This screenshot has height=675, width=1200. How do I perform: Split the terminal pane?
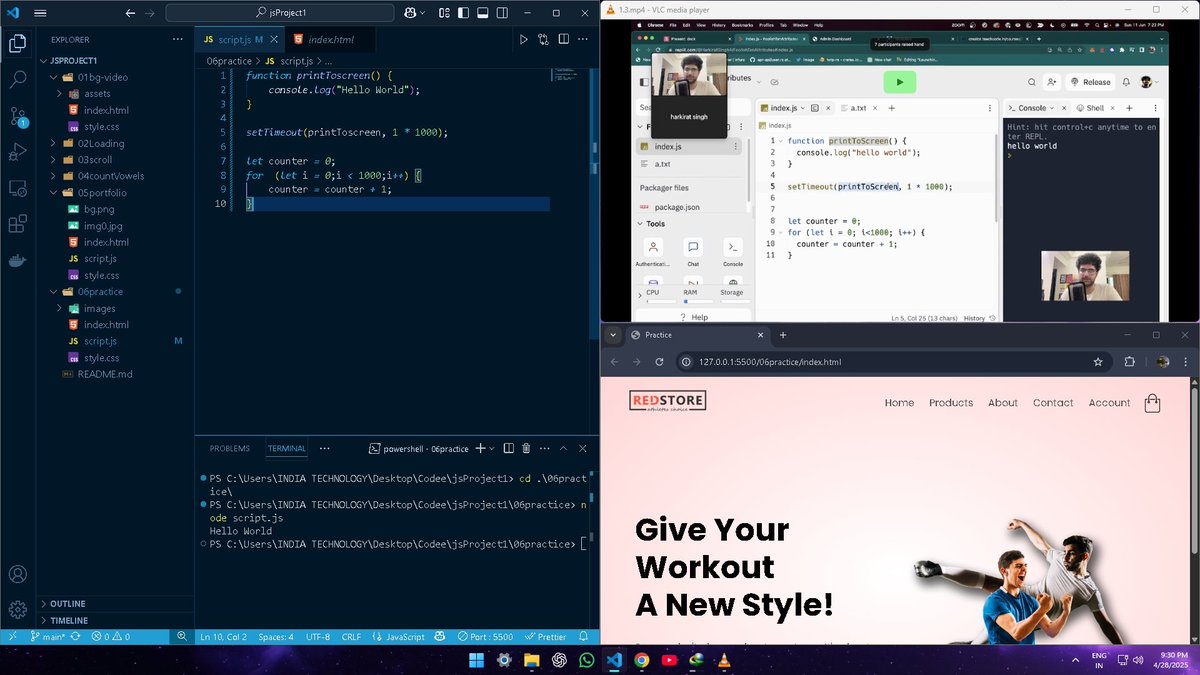click(x=509, y=448)
